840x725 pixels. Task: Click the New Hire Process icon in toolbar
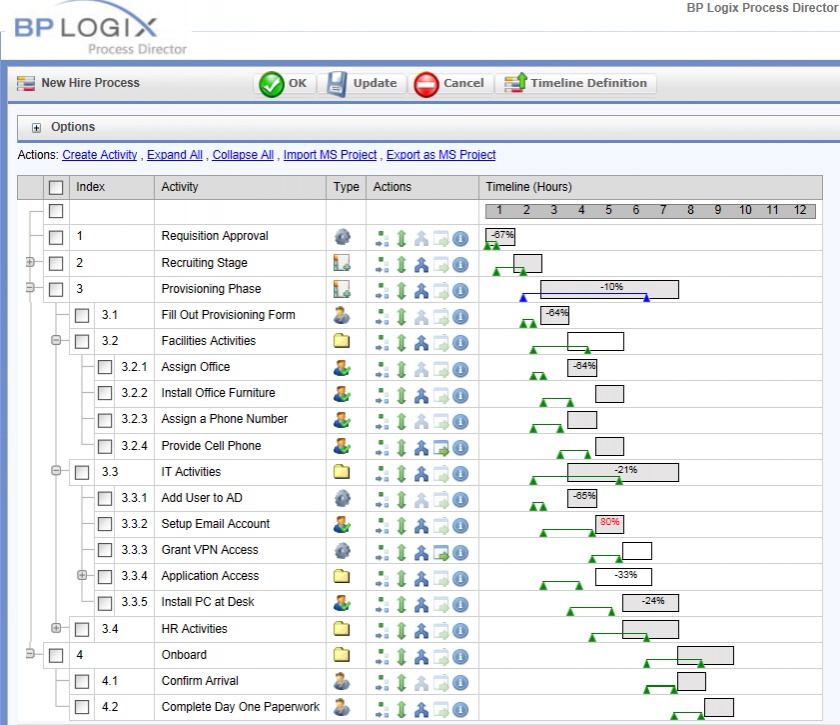point(26,83)
